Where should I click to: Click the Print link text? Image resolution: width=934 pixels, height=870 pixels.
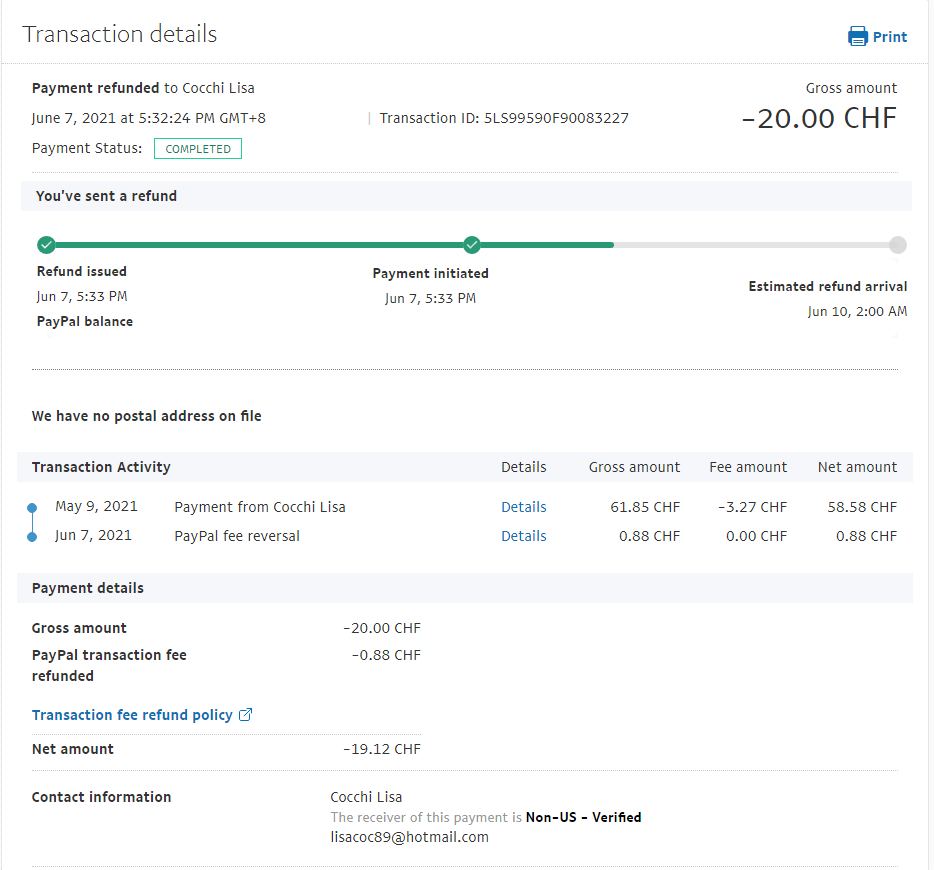889,37
